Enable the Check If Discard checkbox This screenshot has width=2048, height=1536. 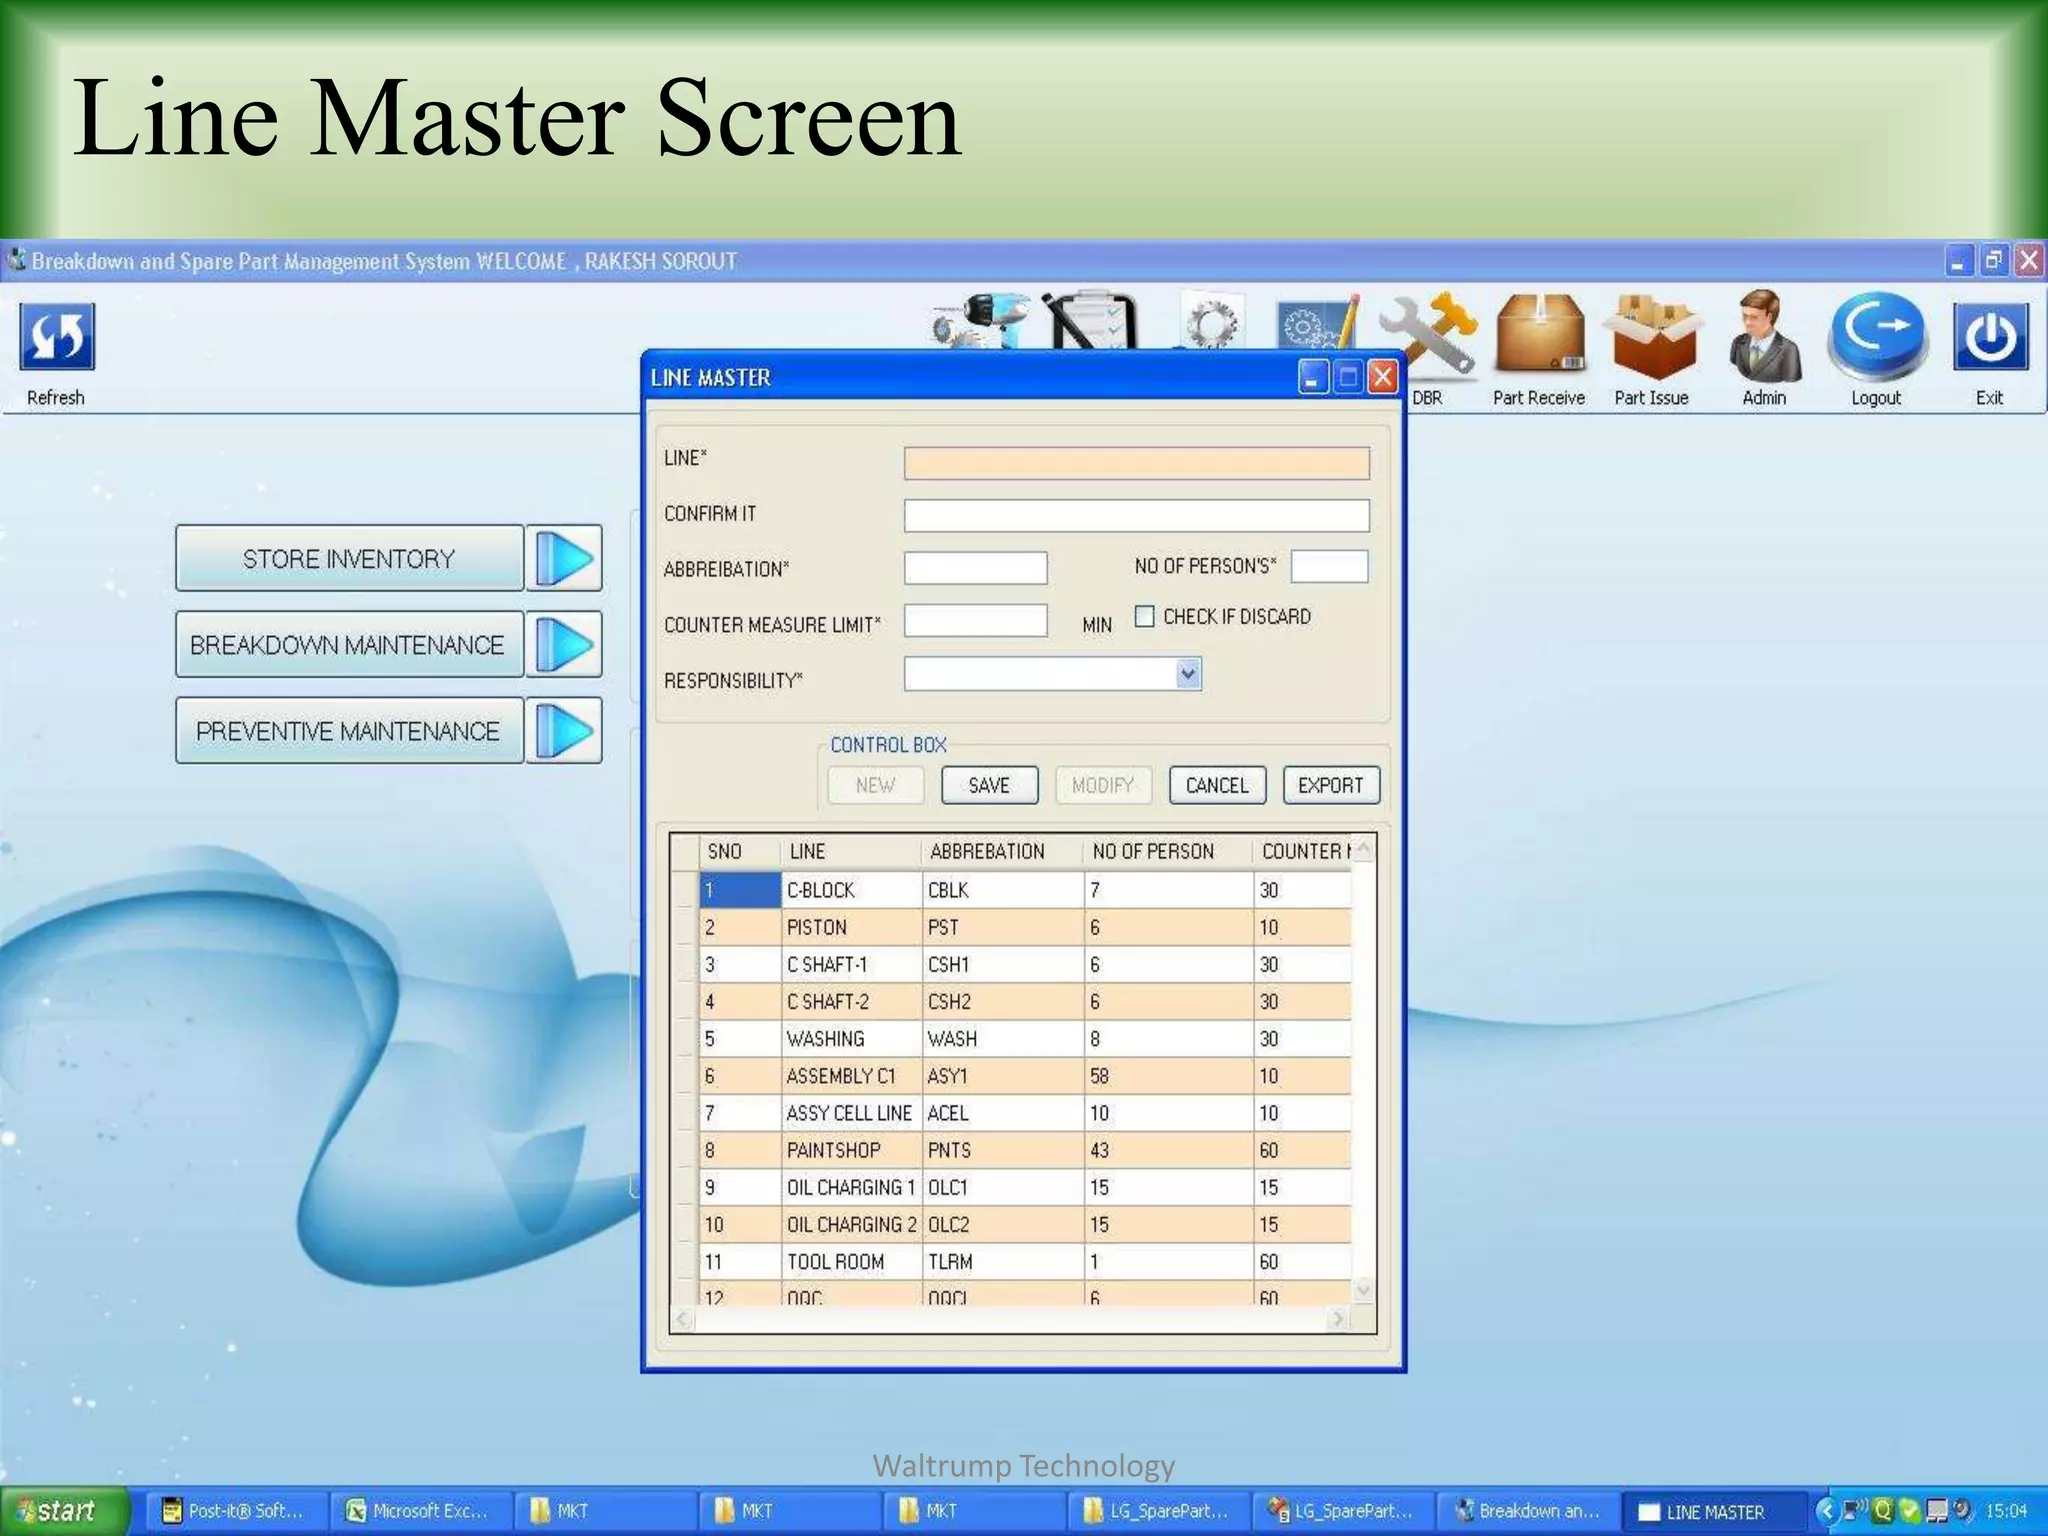pos(1145,616)
